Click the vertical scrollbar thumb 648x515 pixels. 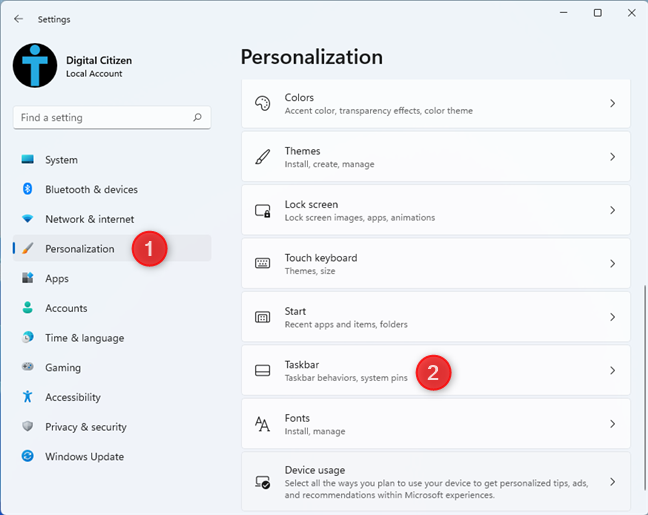(644, 388)
